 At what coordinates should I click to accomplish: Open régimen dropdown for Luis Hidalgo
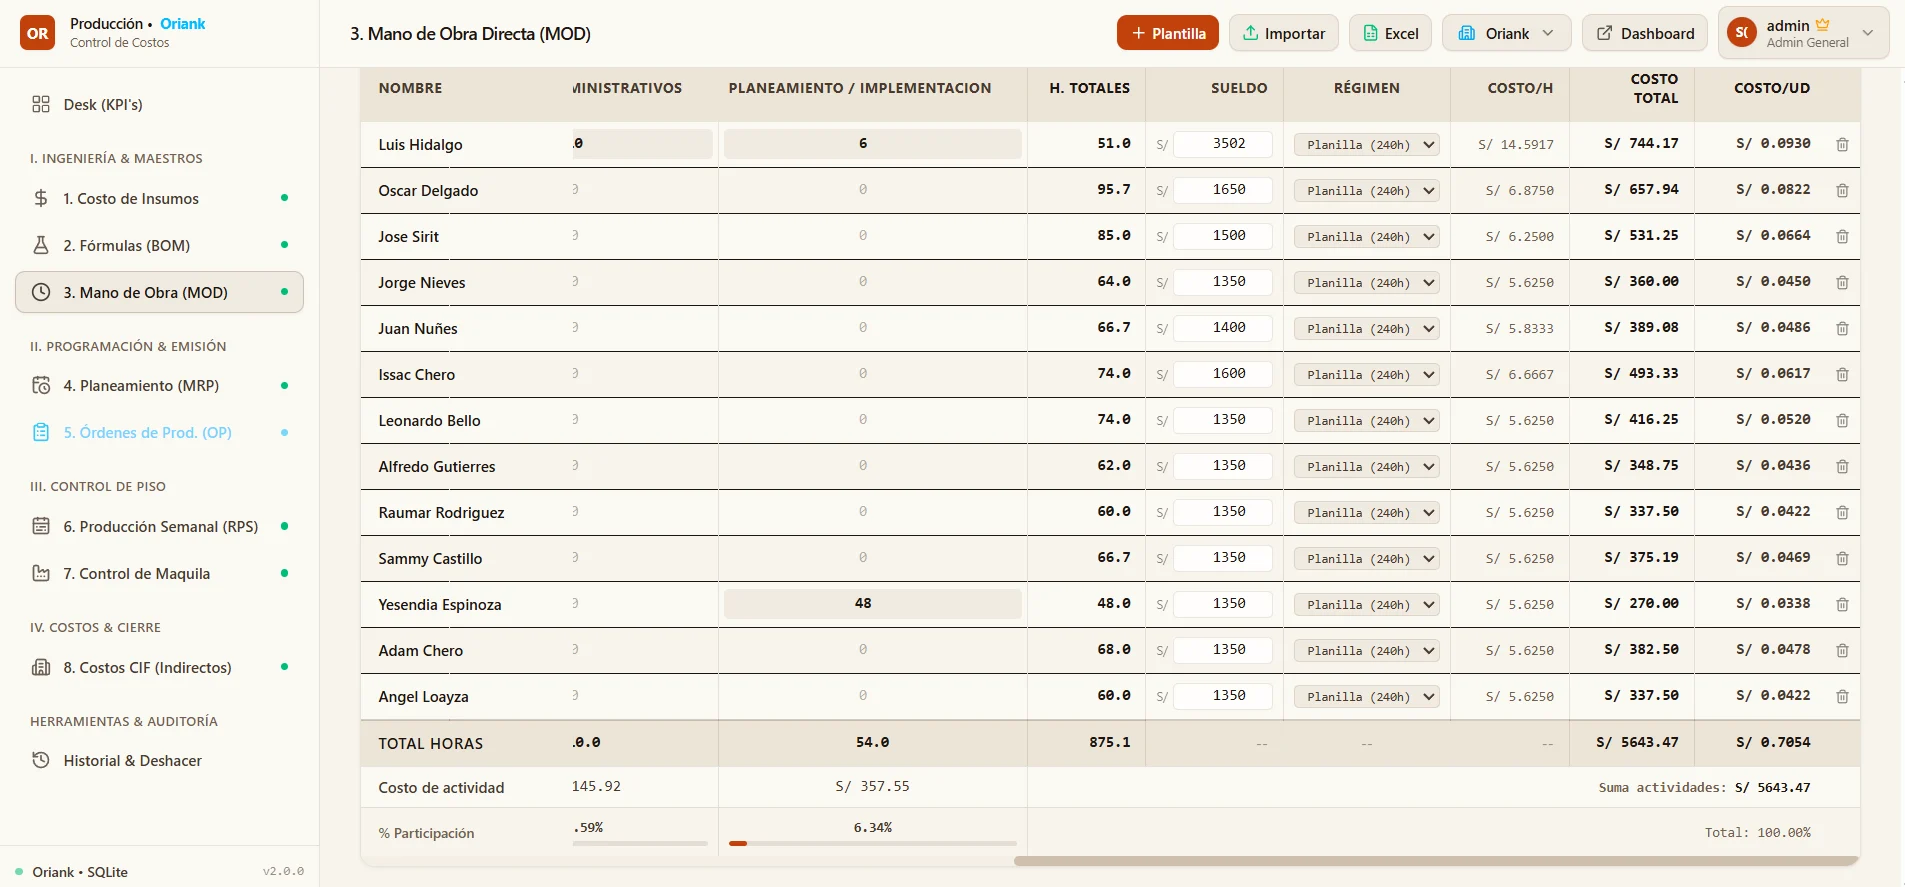click(1366, 144)
